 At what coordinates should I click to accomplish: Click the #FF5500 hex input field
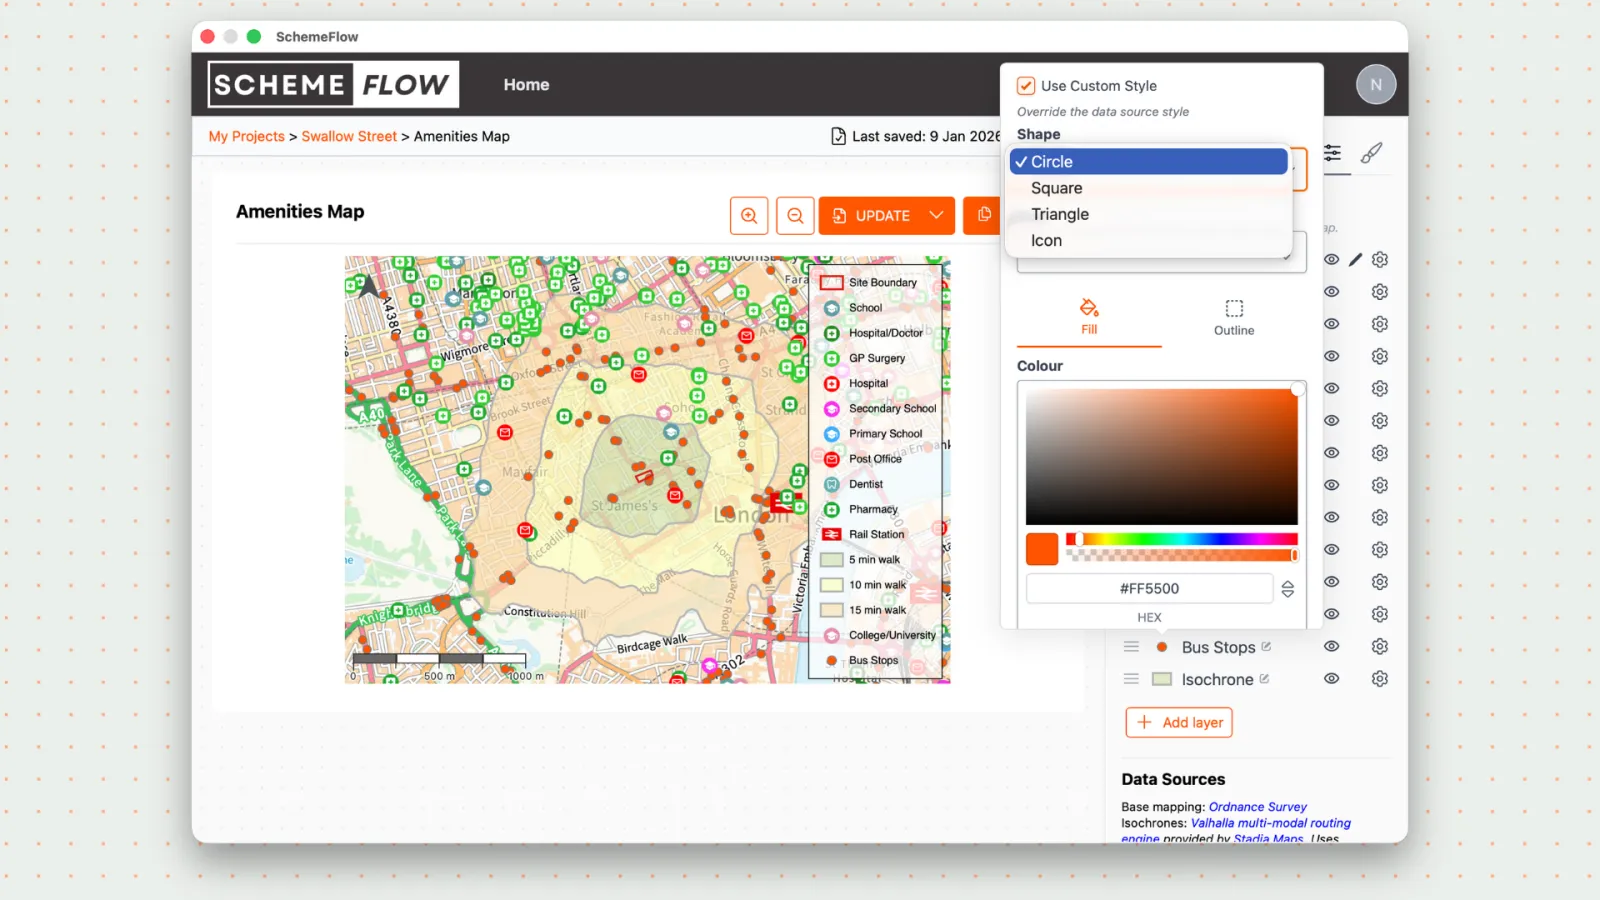click(1150, 589)
